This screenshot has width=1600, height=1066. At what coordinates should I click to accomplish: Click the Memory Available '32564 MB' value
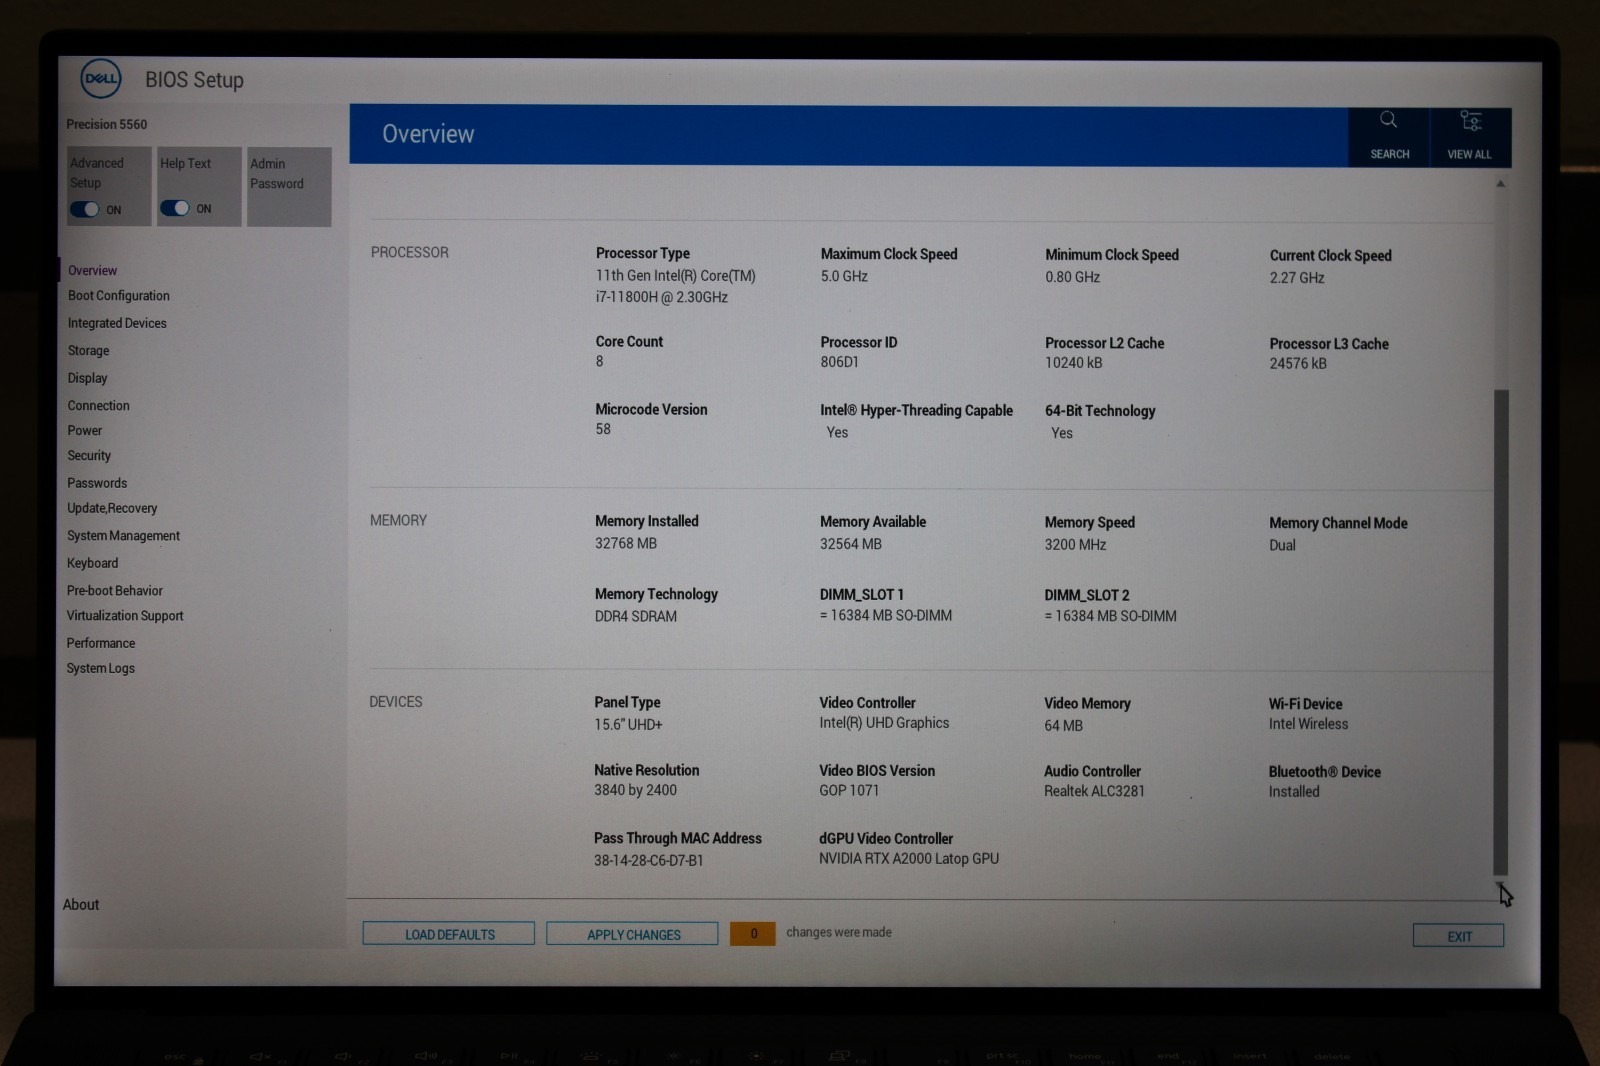(851, 544)
